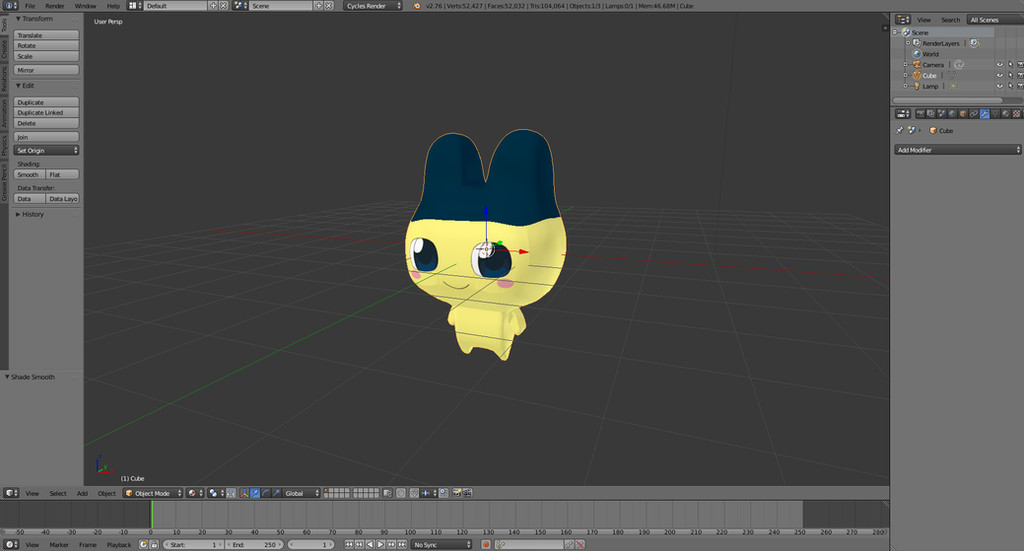Toggle snap magnet in 3D view header
The width and height of the screenshot is (1024, 551).
point(414,493)
